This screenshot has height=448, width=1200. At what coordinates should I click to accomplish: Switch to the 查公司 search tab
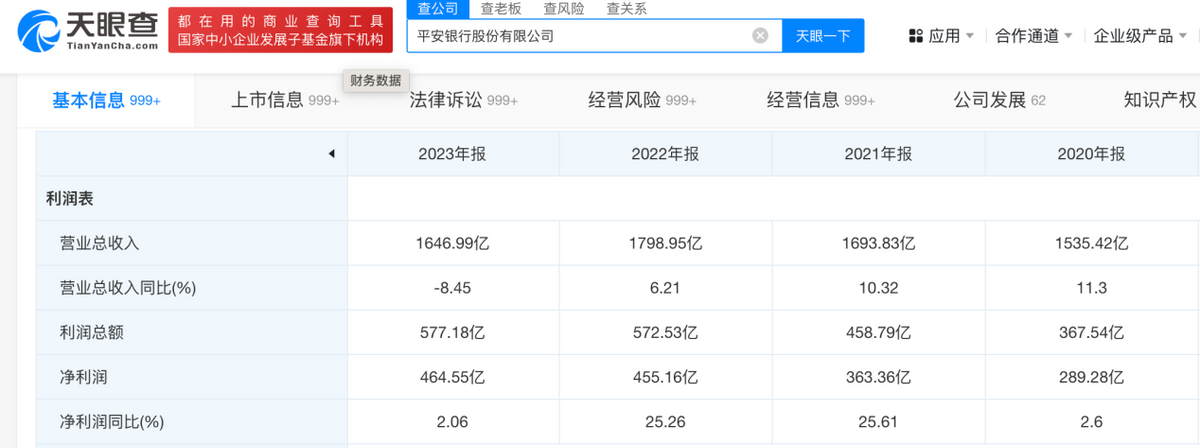point(438,9)
